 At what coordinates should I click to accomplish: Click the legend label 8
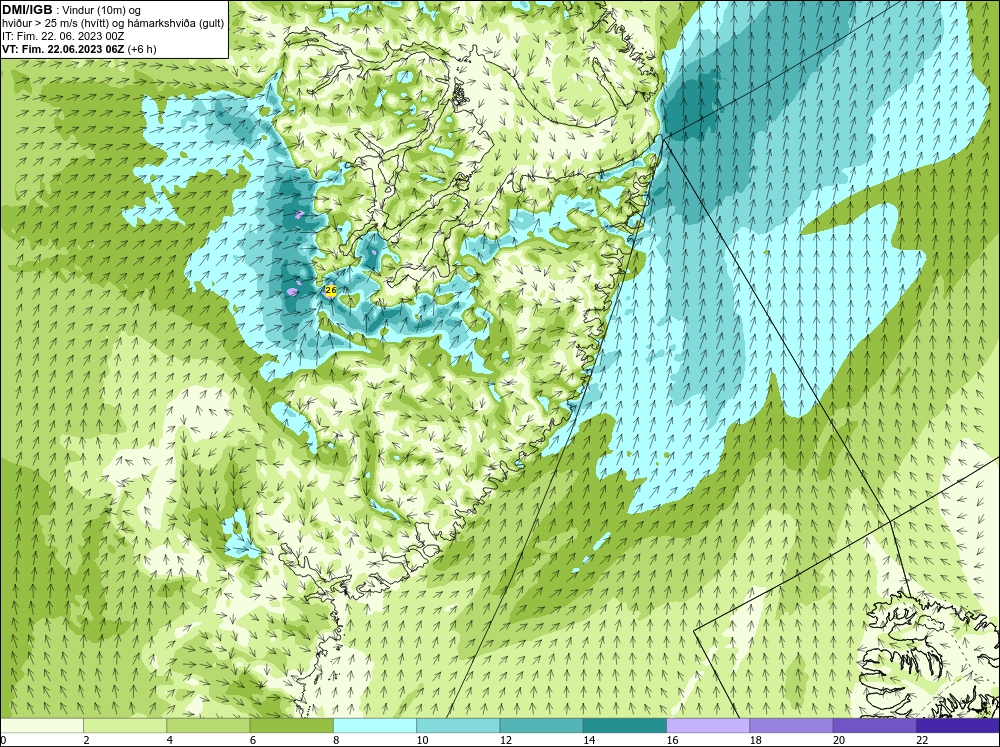tap(336, 740)
